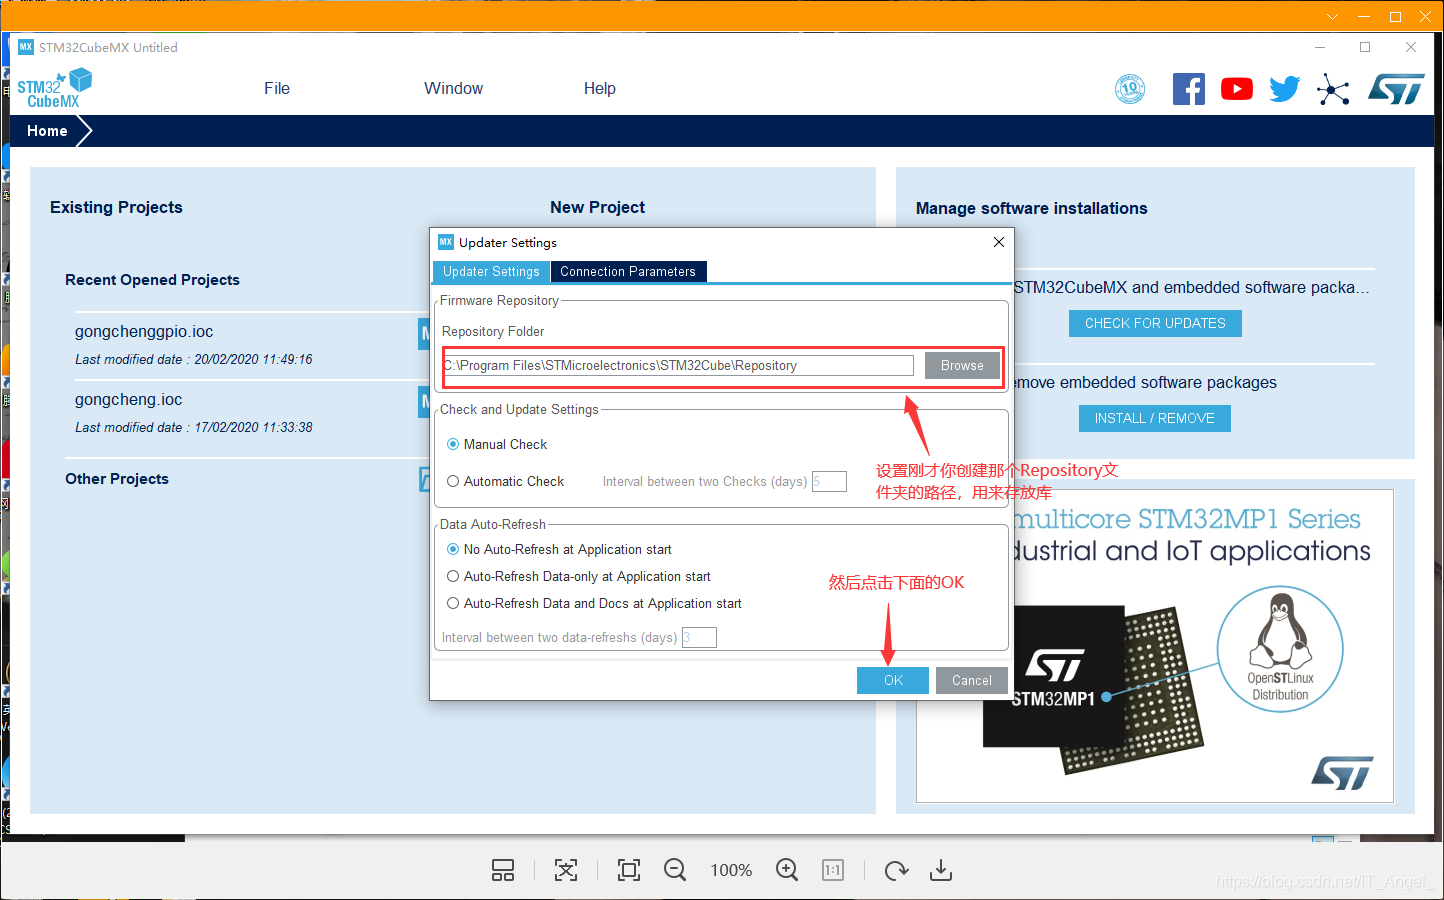Rotate the image with the viewer rotate icon
The image size is (1444, 900).
coord(896,870)
